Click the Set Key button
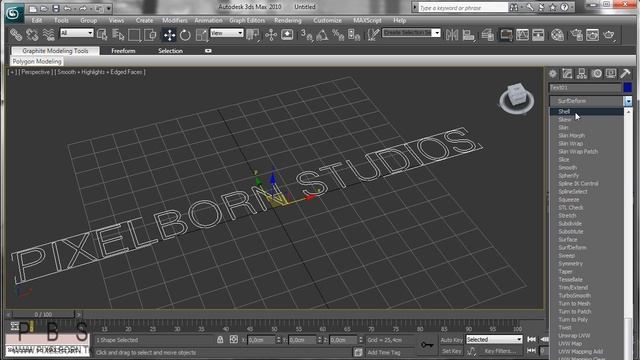The width and height of the screenshot is (640, 360). click(x=451, y=351)
